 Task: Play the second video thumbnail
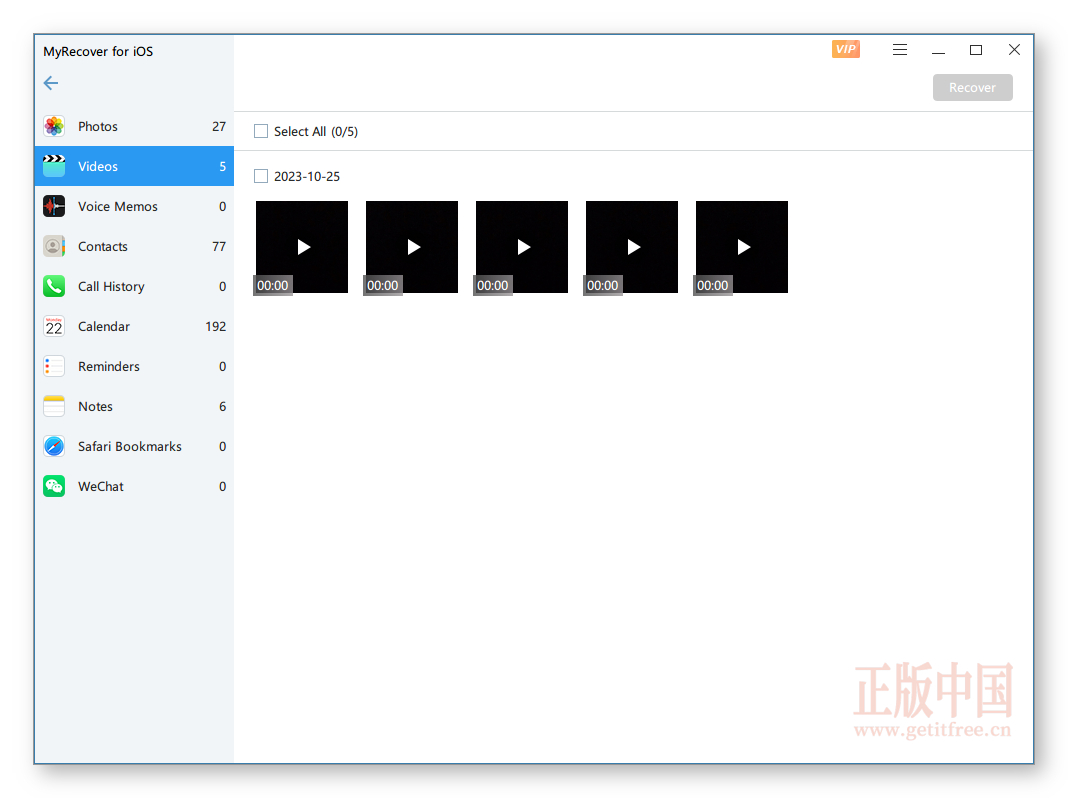point(412,246)
